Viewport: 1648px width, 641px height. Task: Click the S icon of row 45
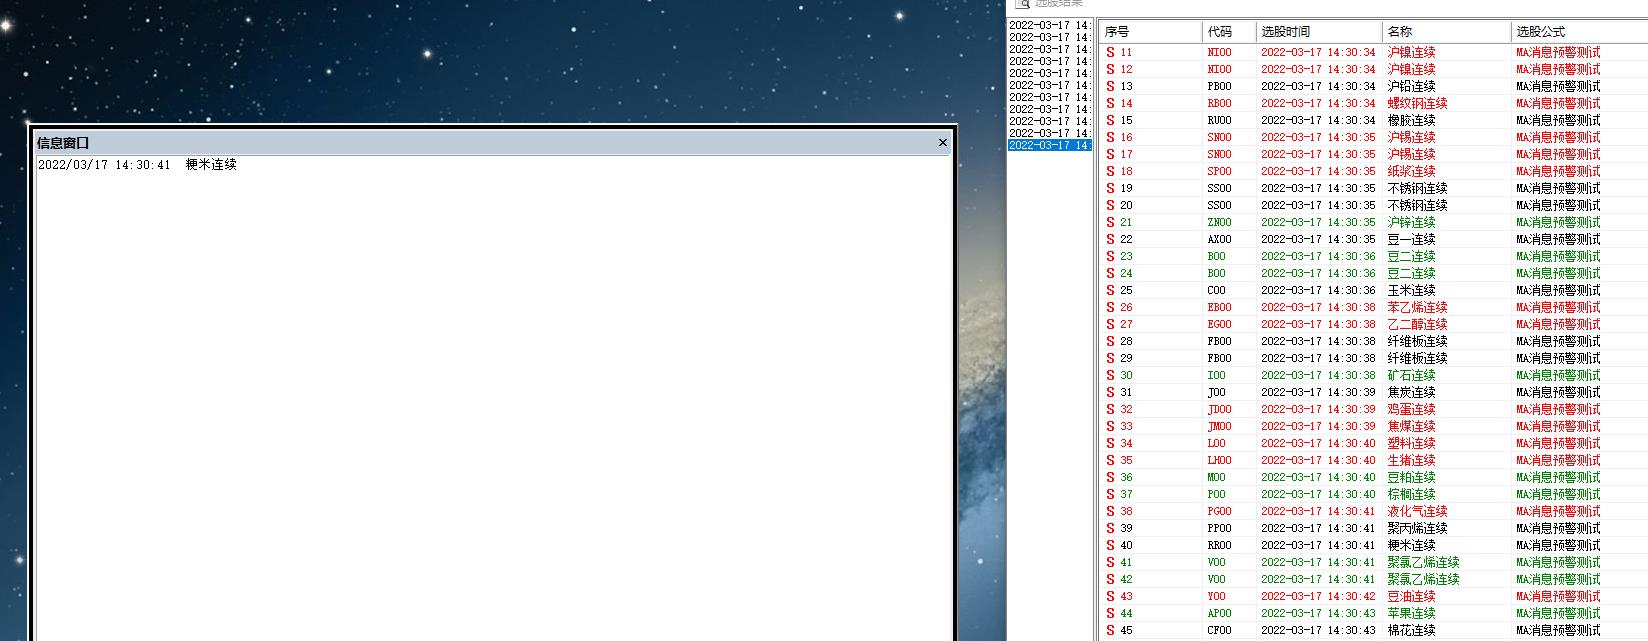1110,630
